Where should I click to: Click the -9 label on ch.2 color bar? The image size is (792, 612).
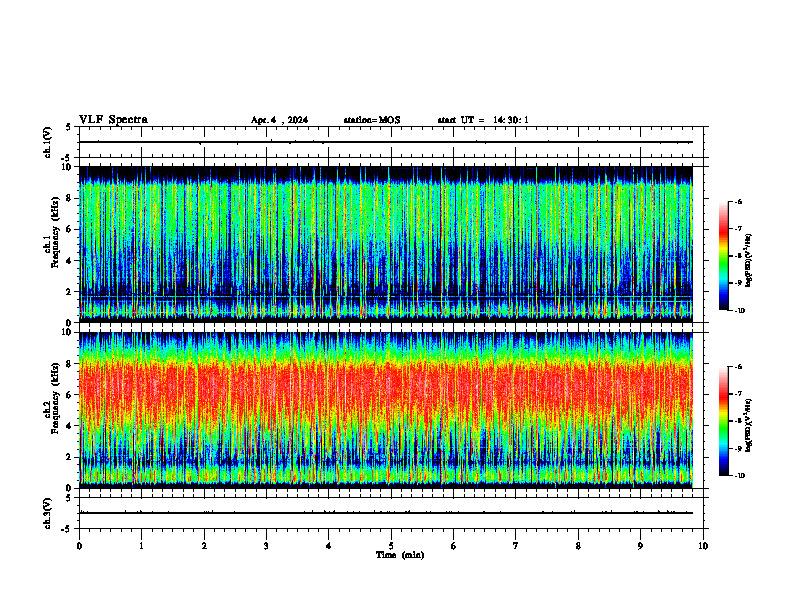(738, 448)
